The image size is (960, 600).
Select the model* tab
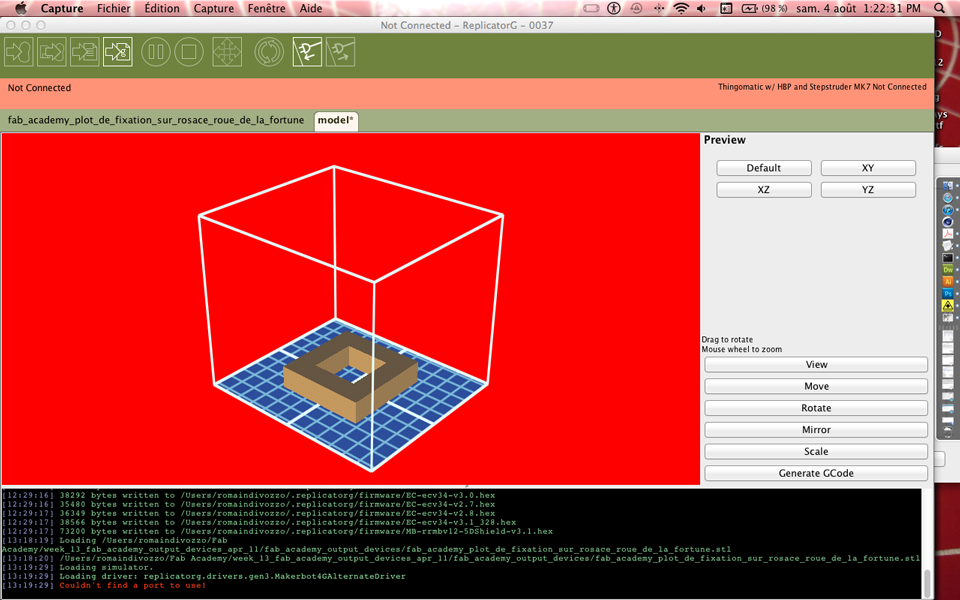pyautogui.click(x=336, y=120)
